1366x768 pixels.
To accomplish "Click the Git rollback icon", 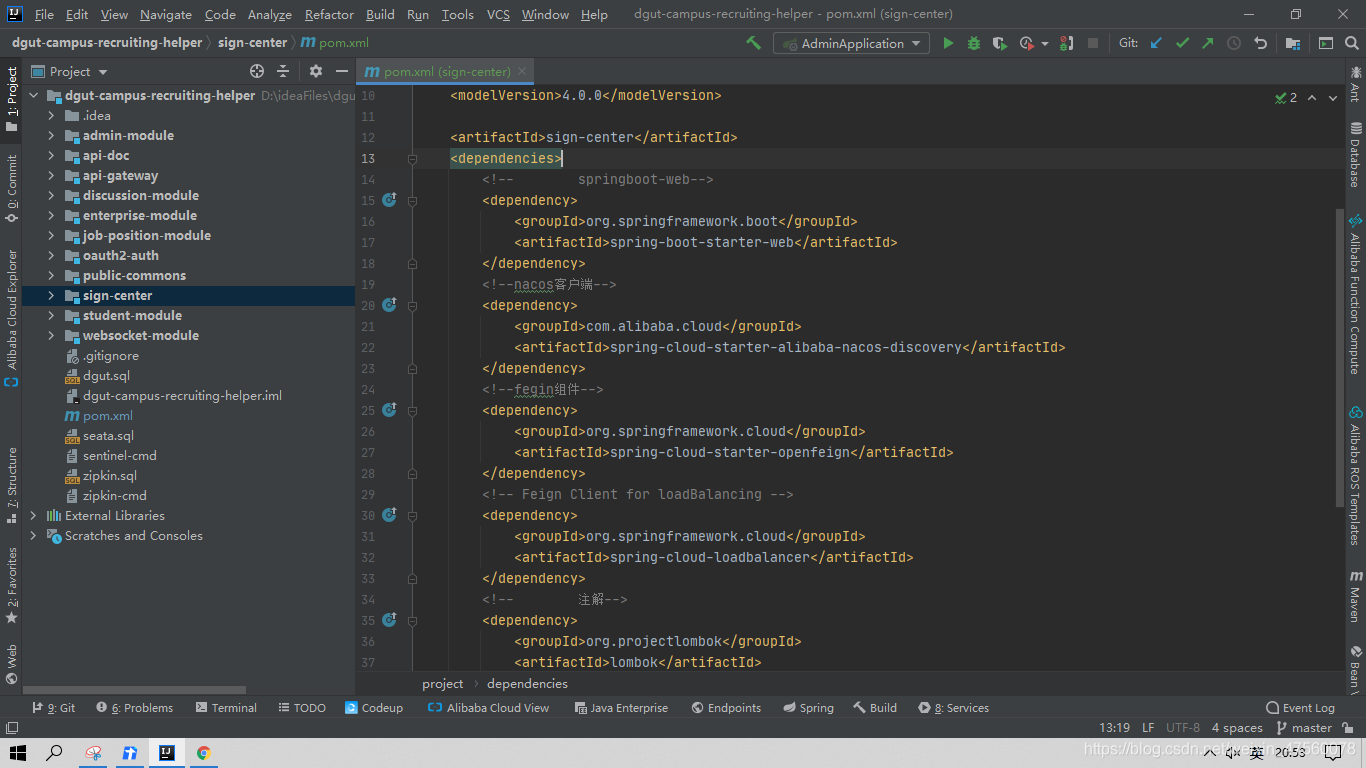I will pyautogui.click(x=1260, y=43).
